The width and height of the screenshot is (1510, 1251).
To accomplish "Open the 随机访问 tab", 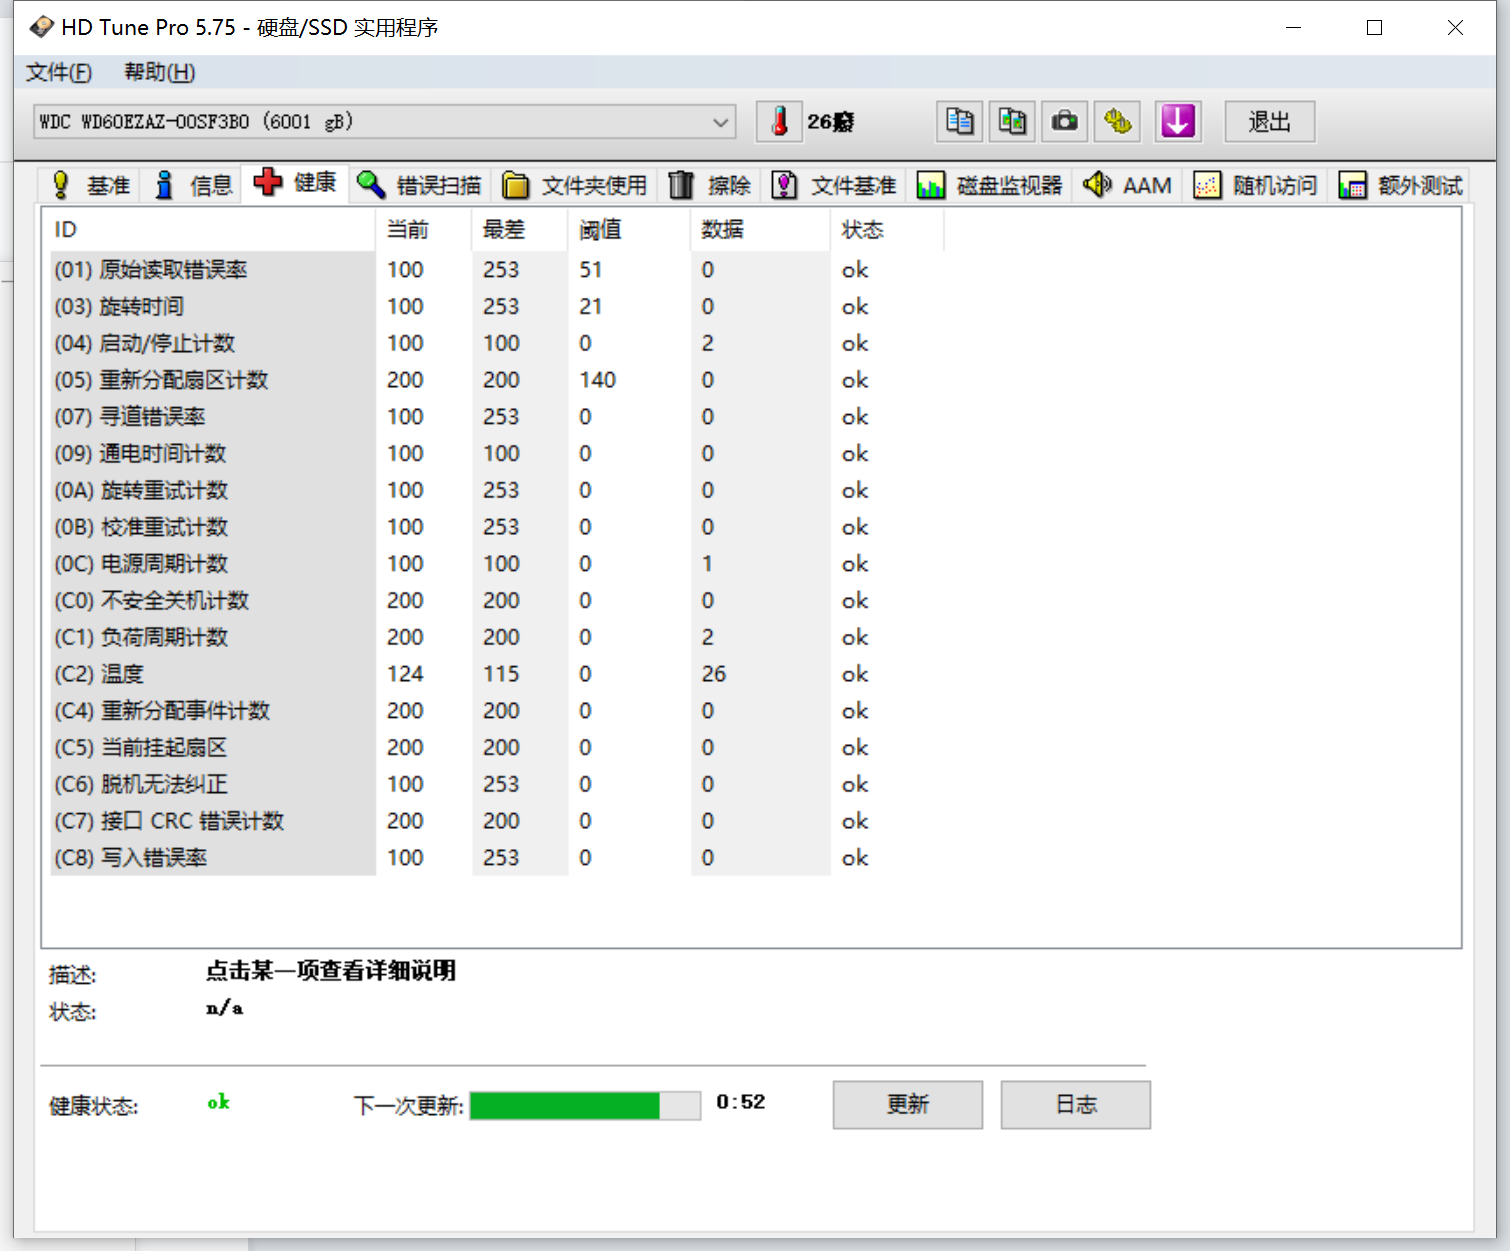I will click(1256, 185).
